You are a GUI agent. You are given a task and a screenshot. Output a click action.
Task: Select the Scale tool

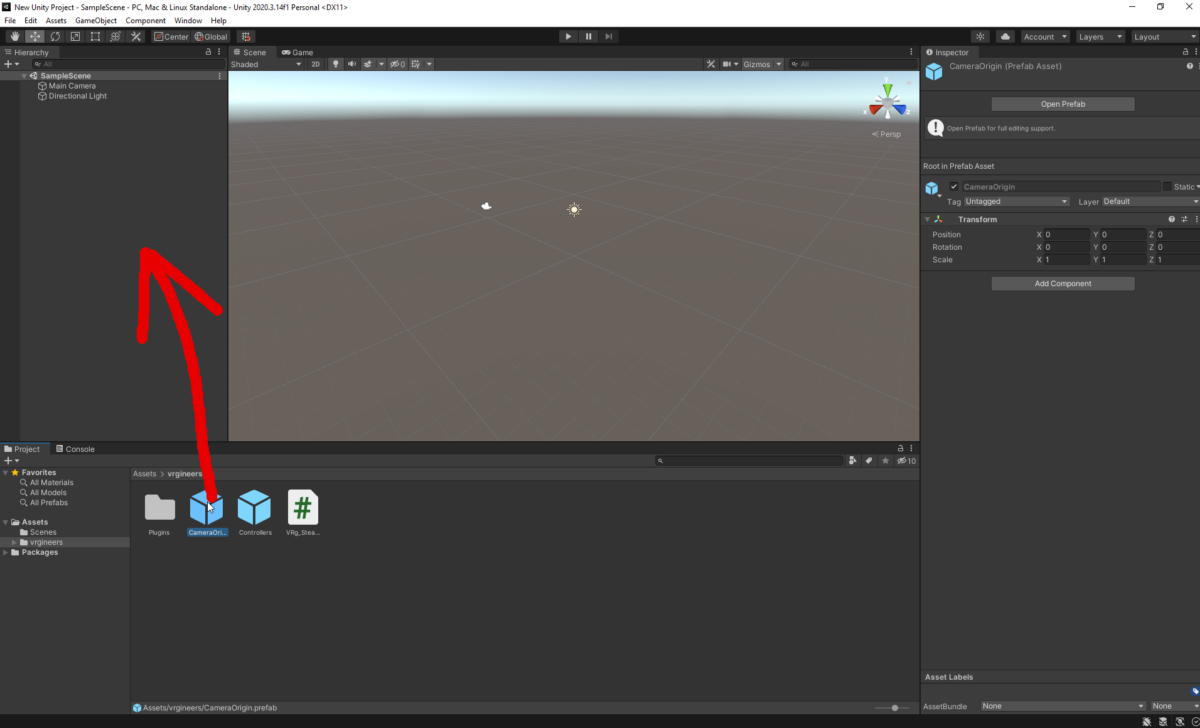click(x=73, y=36)
